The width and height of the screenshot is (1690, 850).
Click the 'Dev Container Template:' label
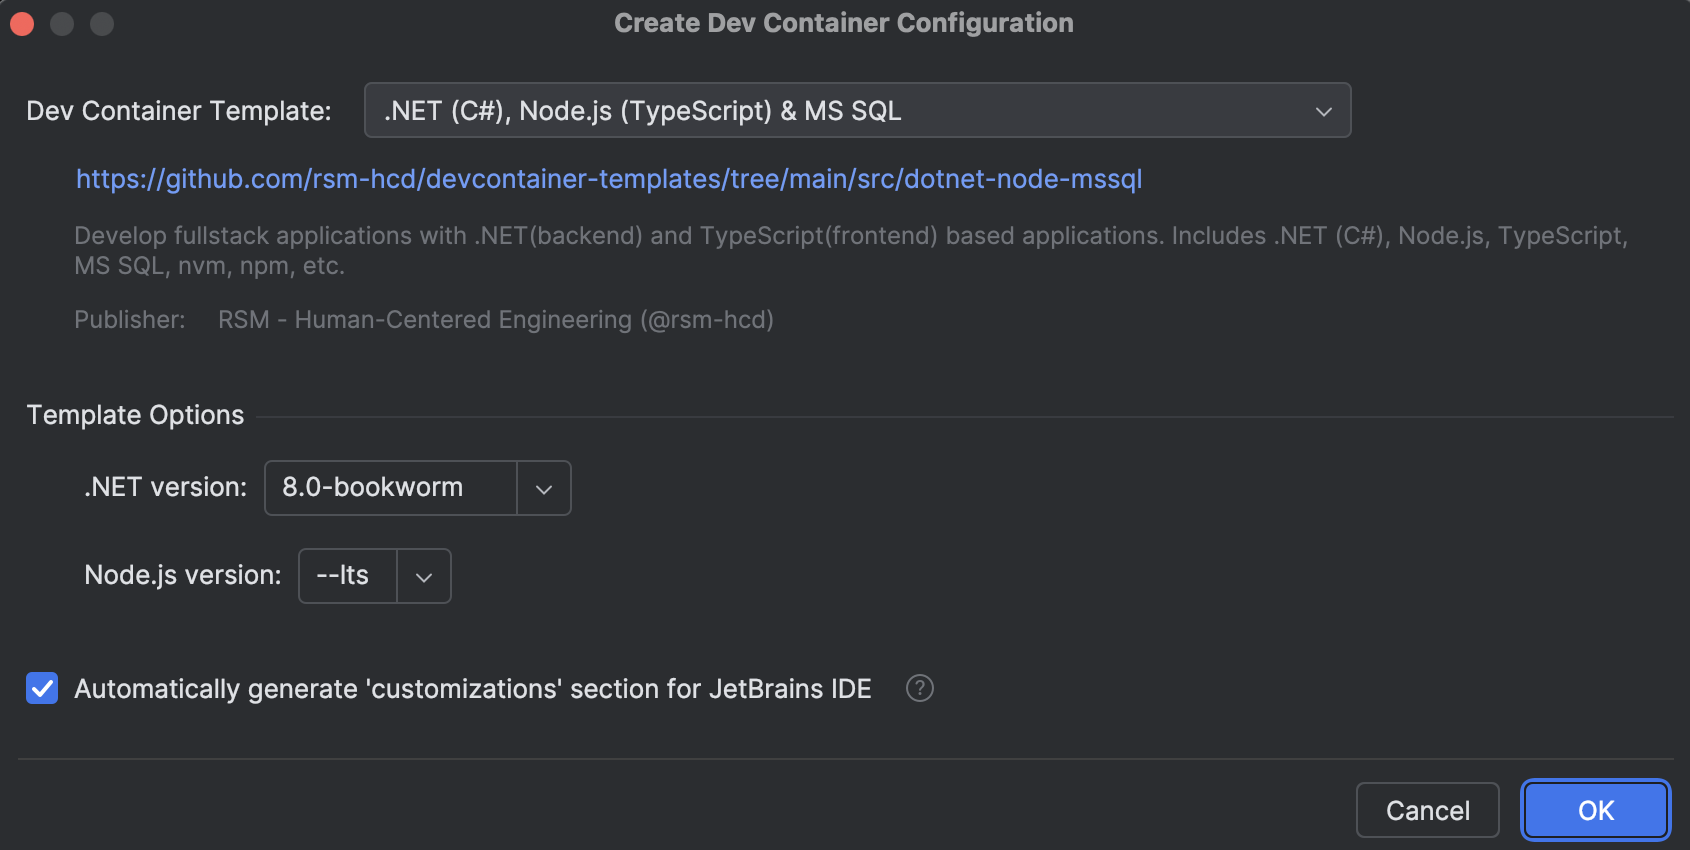click(178, 111)
